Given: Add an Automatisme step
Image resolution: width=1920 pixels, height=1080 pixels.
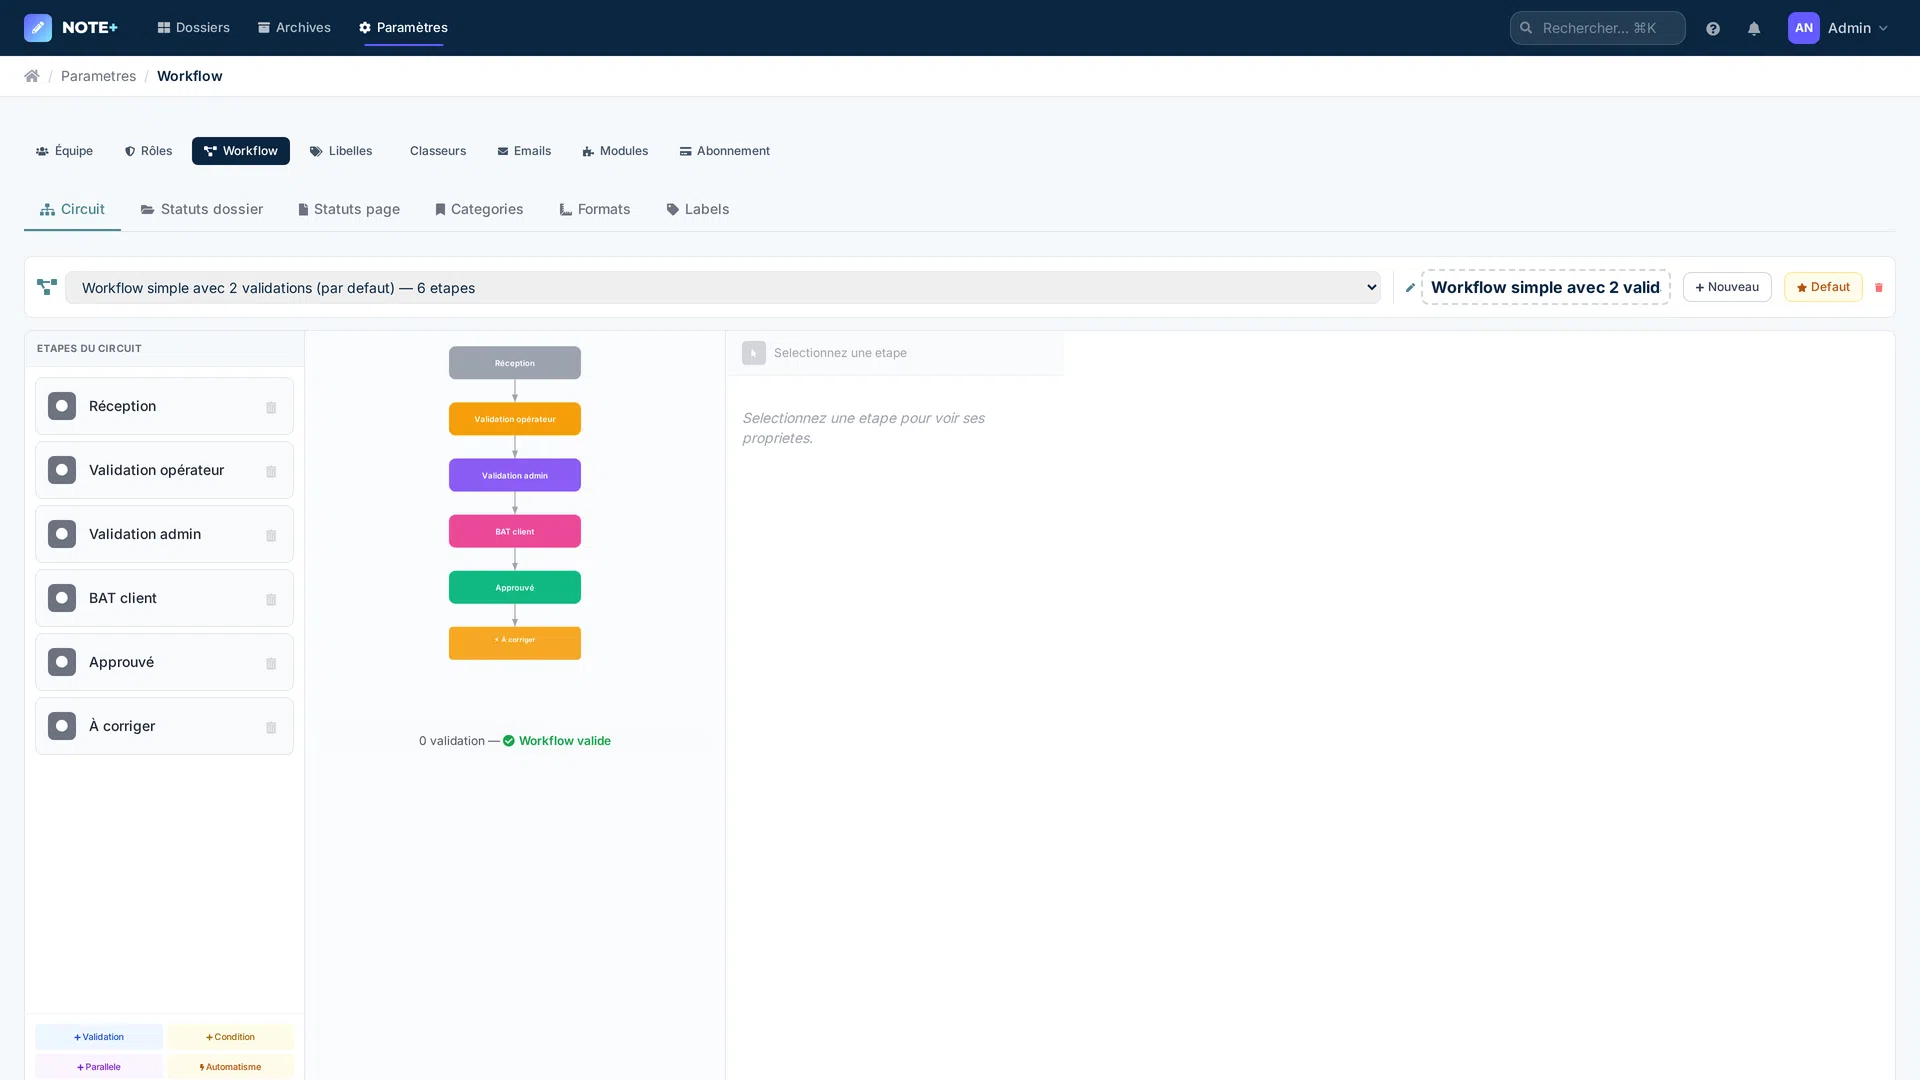Looking at the screenshot, I should pos(231,1066).
